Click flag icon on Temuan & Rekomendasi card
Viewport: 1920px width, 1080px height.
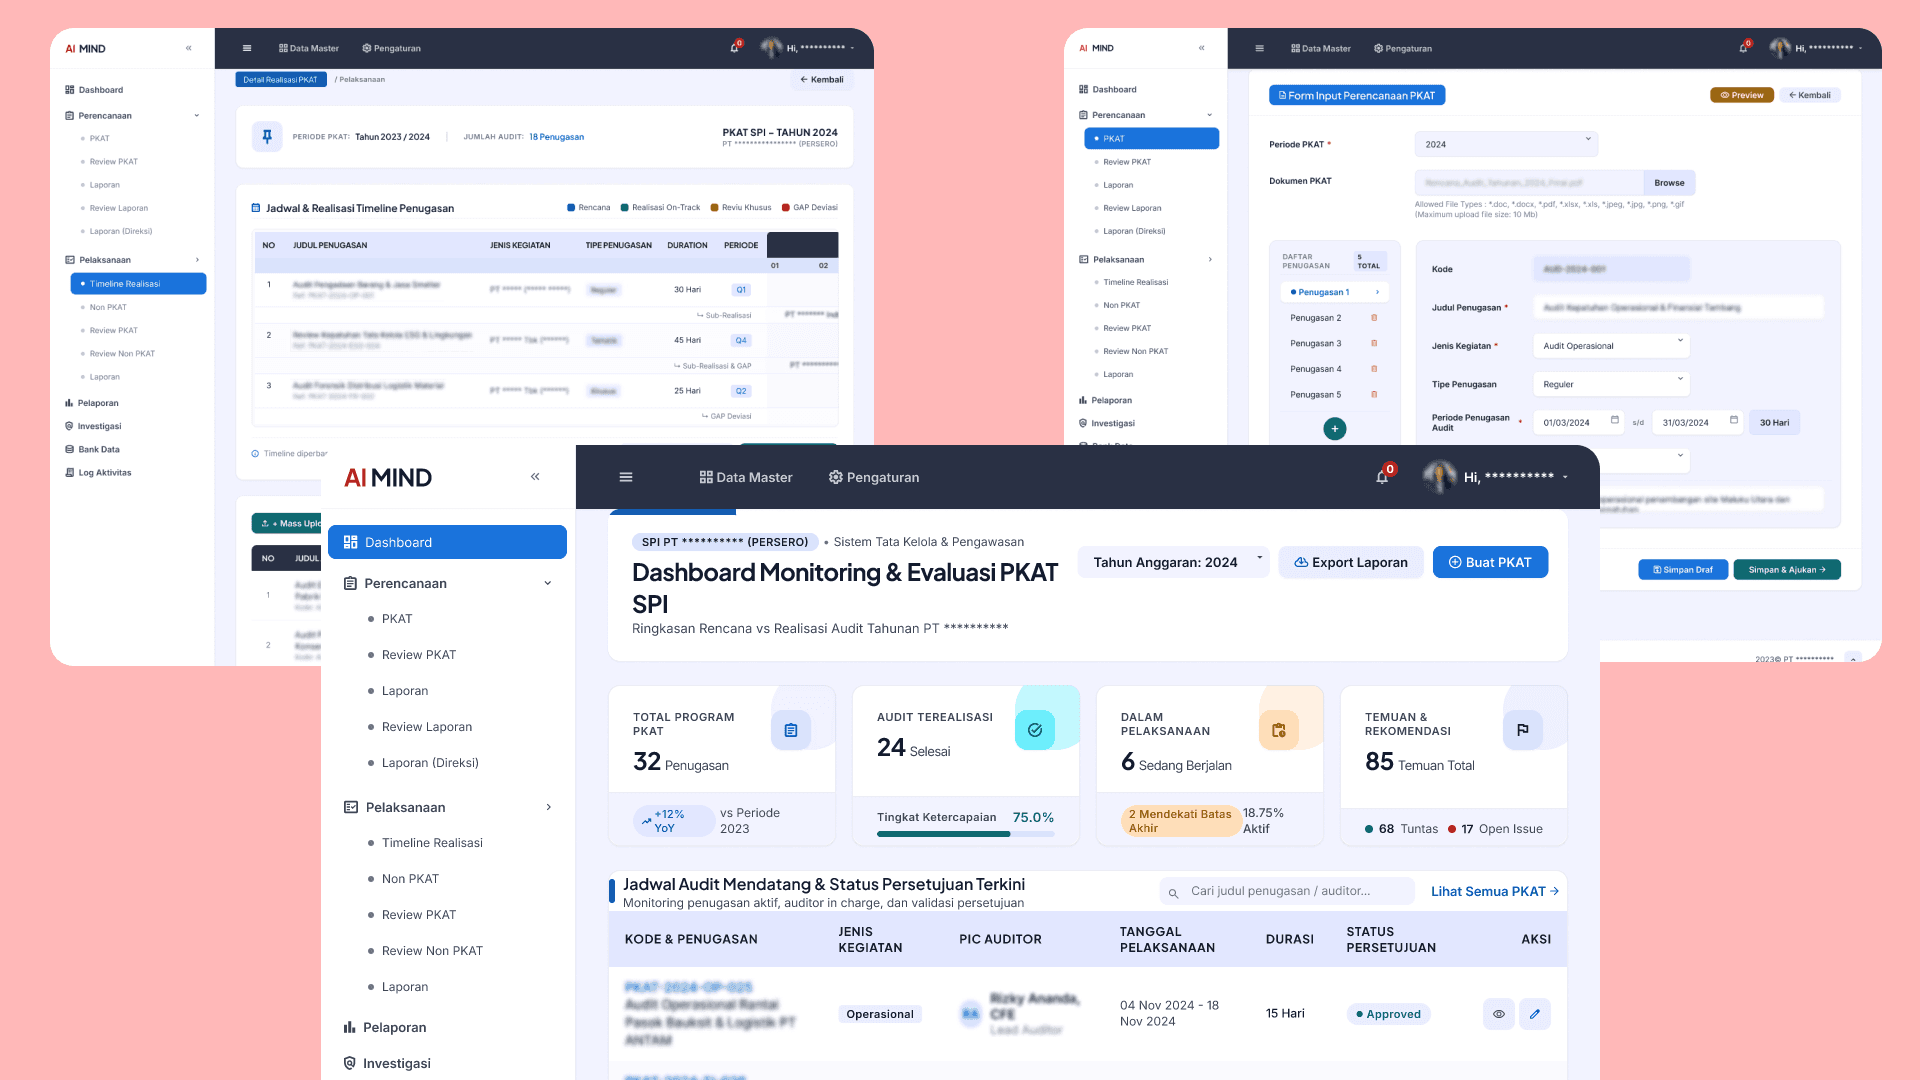[1523, 731]
